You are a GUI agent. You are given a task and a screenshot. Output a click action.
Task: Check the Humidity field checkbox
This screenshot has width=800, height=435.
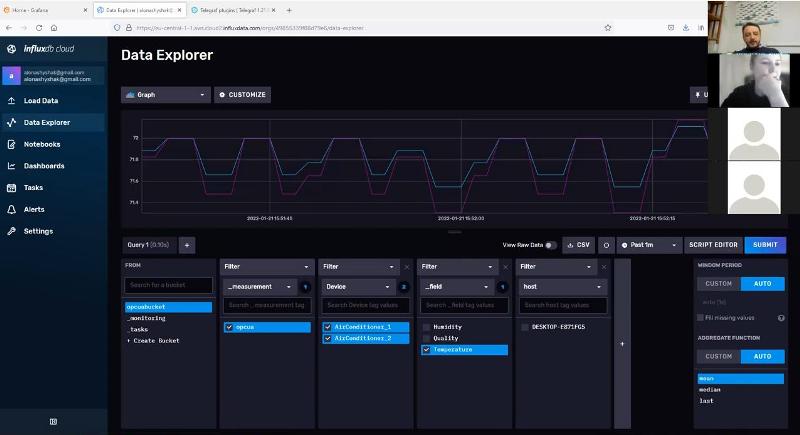tap(427, 327)
